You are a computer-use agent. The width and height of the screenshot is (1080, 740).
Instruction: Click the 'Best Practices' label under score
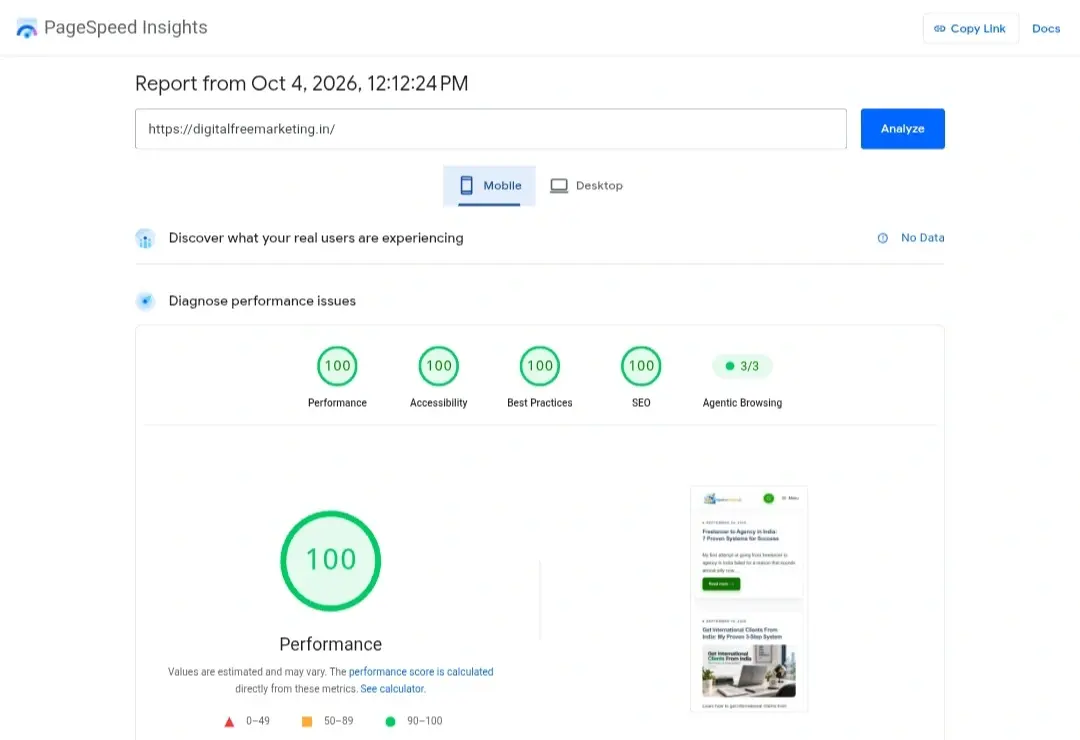coord(540,403)
